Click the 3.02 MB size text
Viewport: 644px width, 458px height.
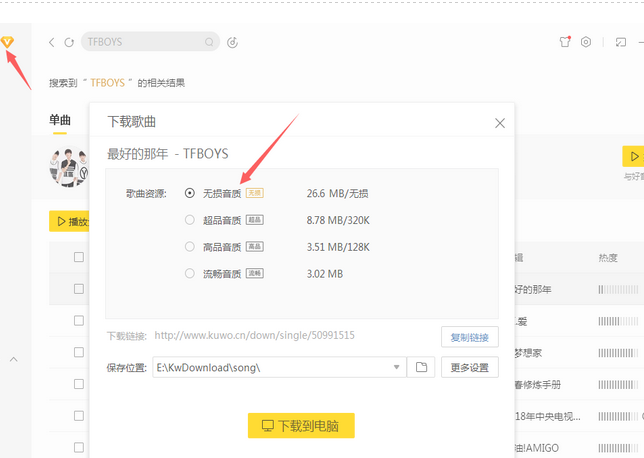tap(324, 274)
